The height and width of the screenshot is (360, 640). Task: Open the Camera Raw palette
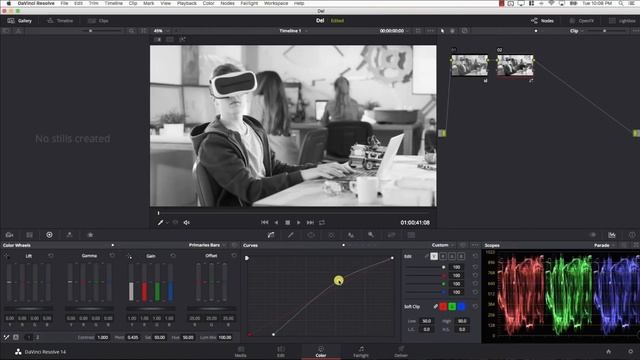(9, 235)
